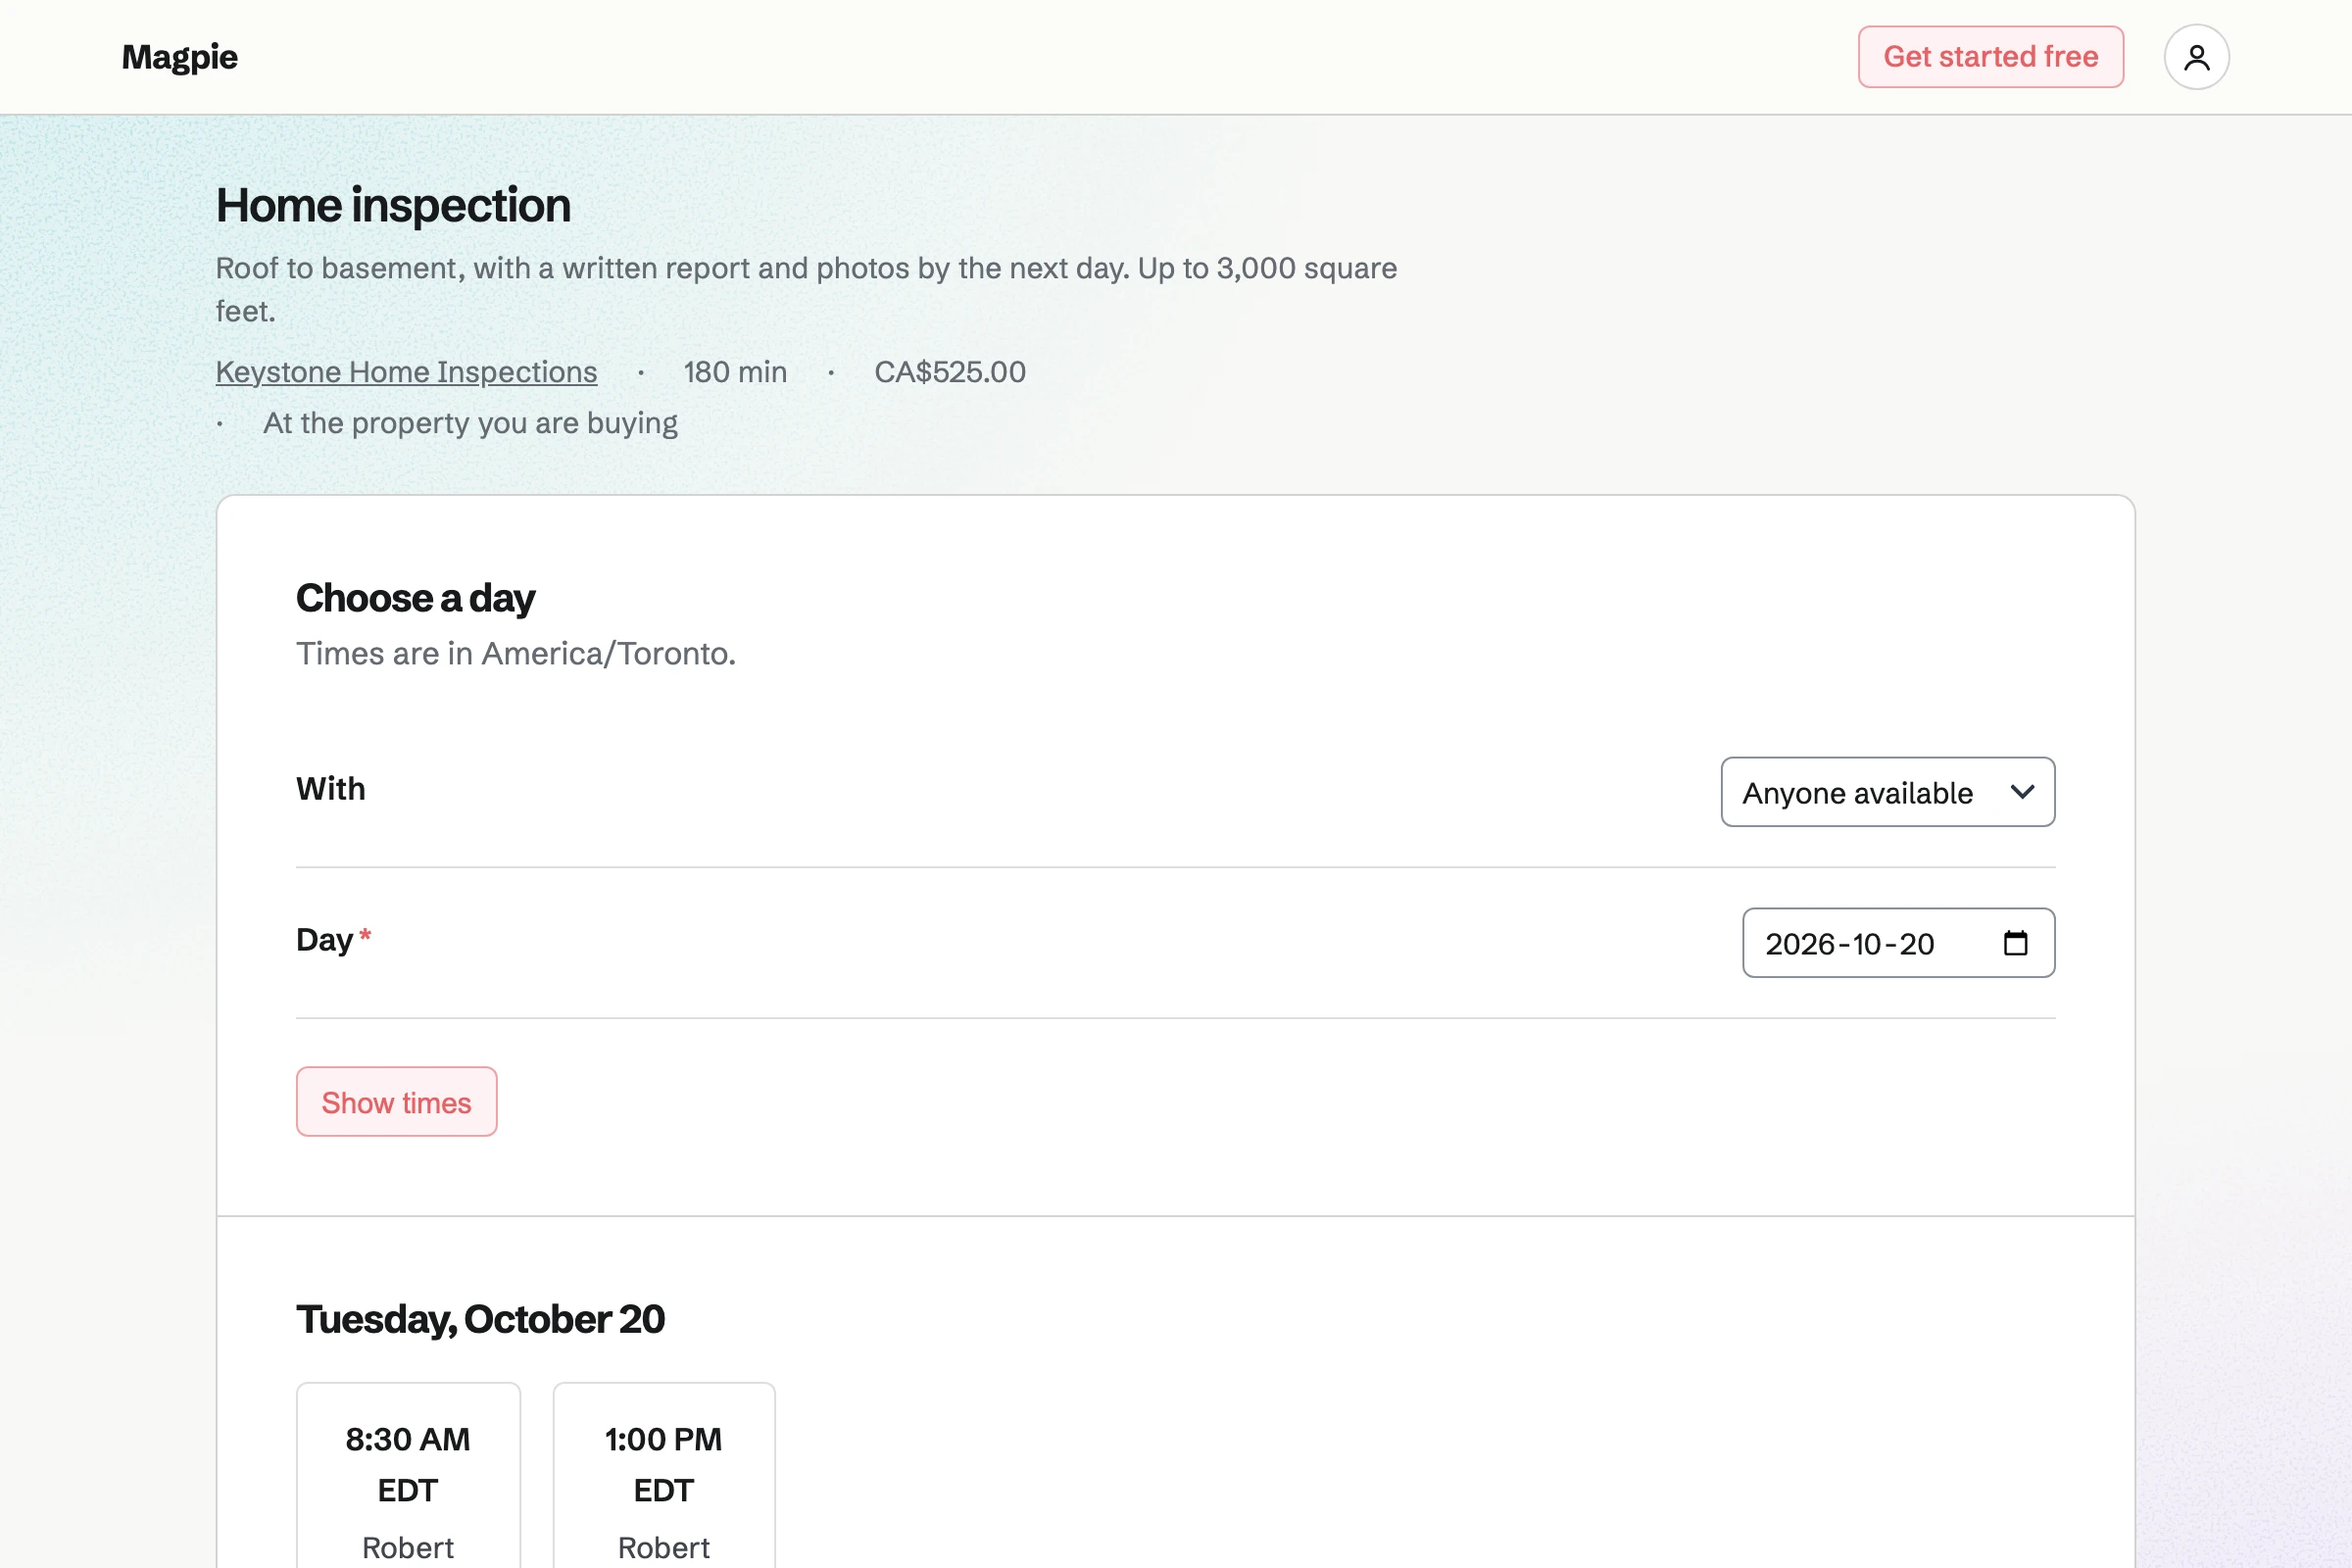Click the Choose a day heading

tap(415, 598)
